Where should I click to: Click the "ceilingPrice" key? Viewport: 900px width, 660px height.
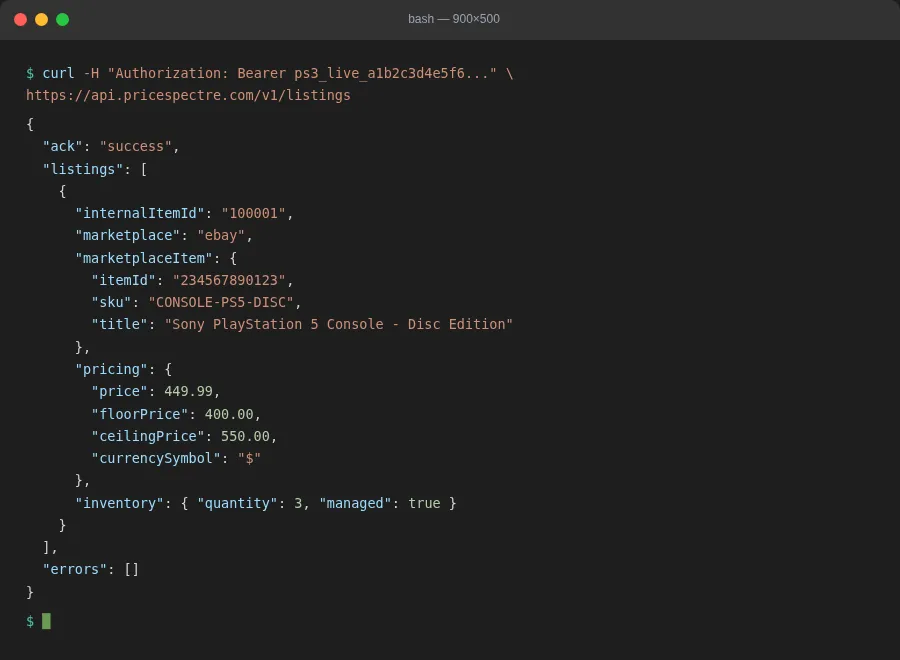pyautogui.click(x=148, y=436)
